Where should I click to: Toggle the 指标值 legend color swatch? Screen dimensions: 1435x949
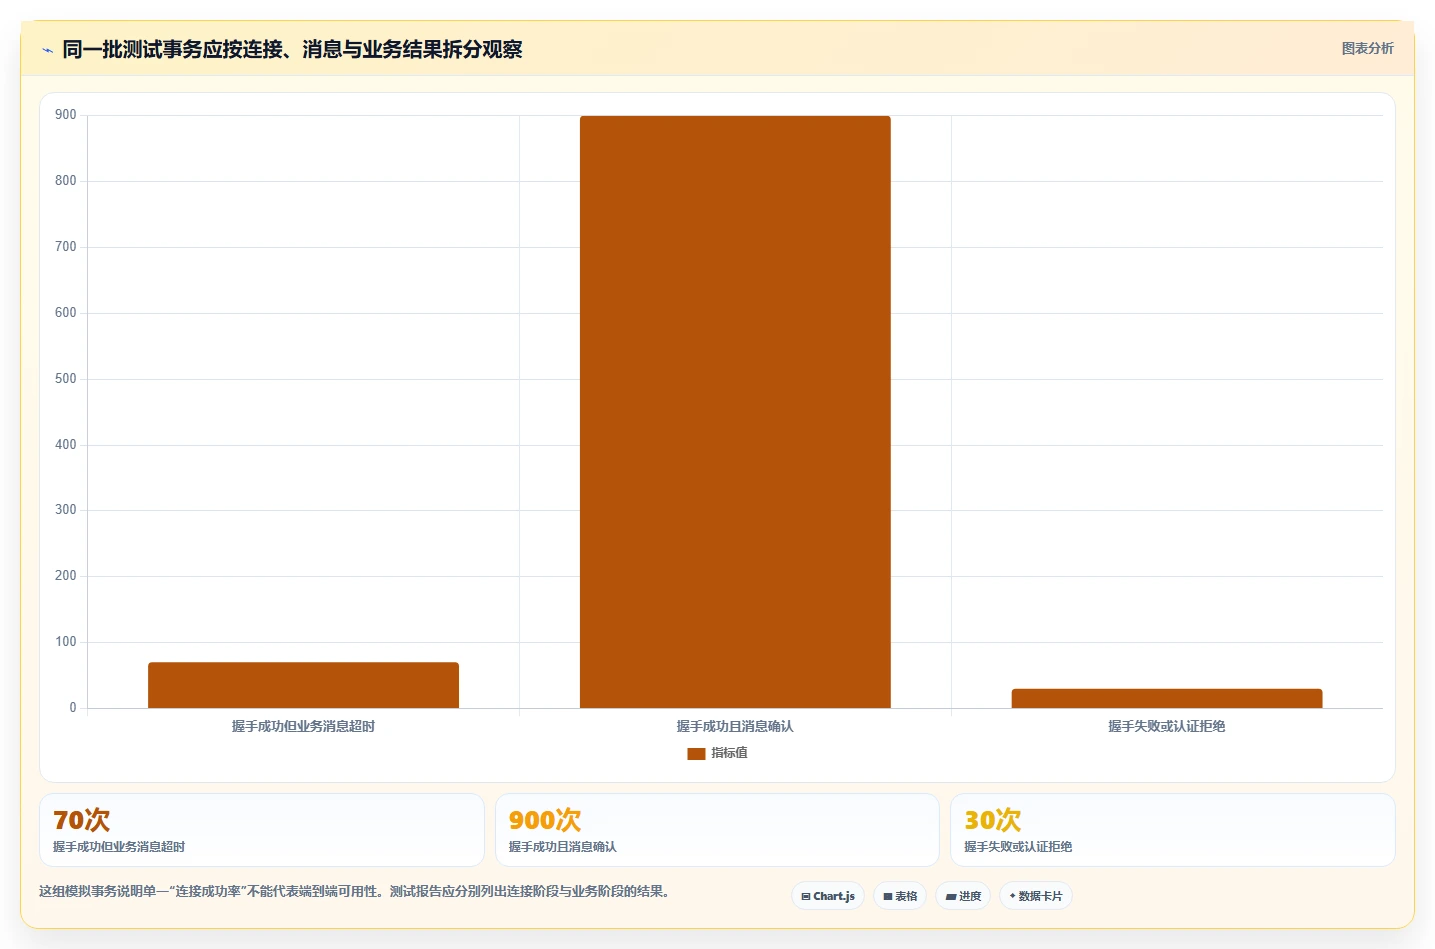tap(696, 754)
